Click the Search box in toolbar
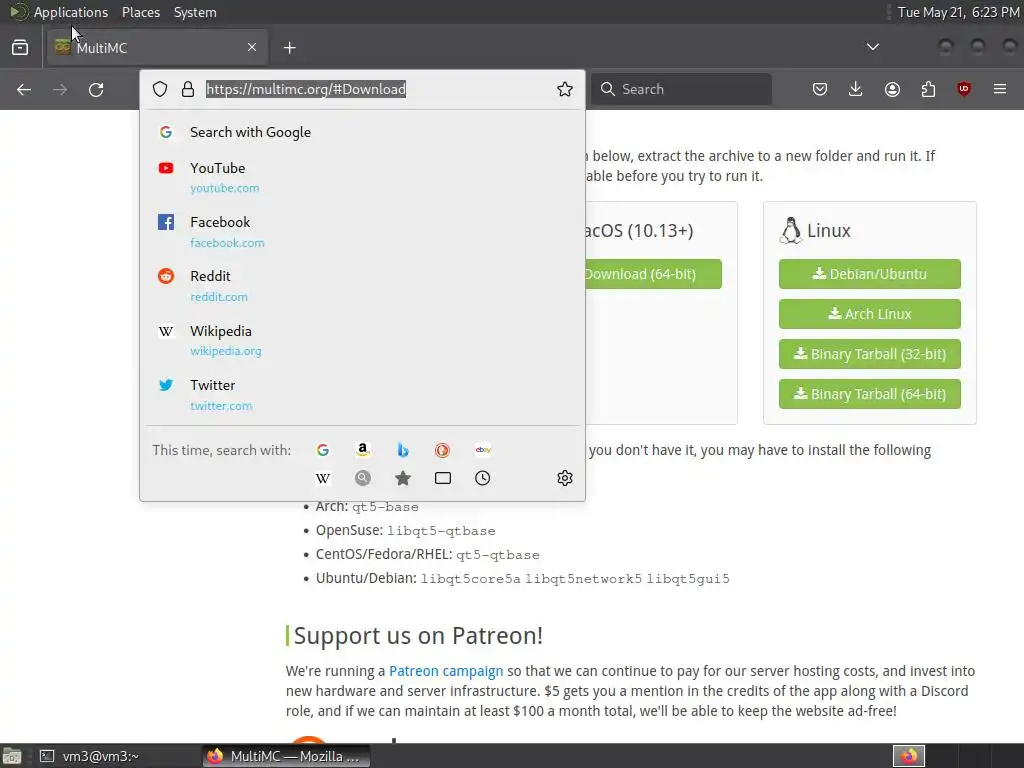Screen dimensions: 1024x768 [682, 89]
